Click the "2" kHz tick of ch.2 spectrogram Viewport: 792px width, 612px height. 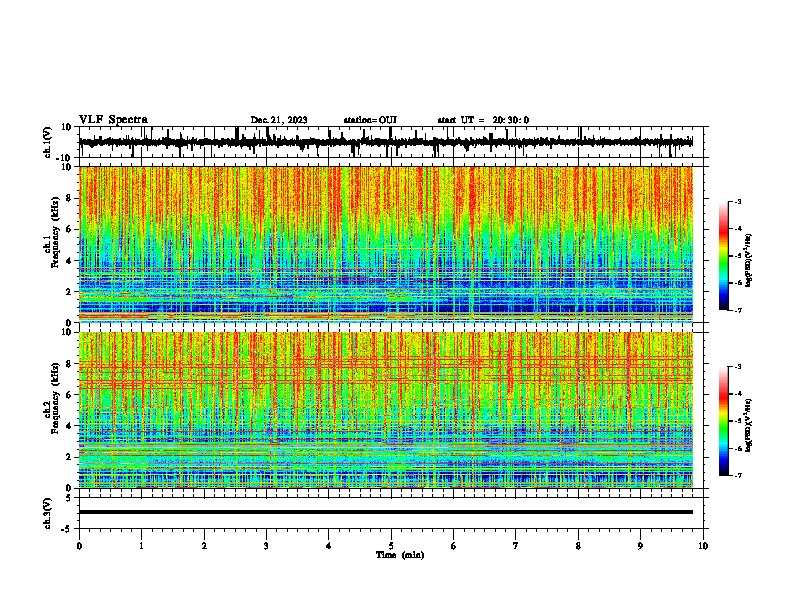(x=69, y=457)
